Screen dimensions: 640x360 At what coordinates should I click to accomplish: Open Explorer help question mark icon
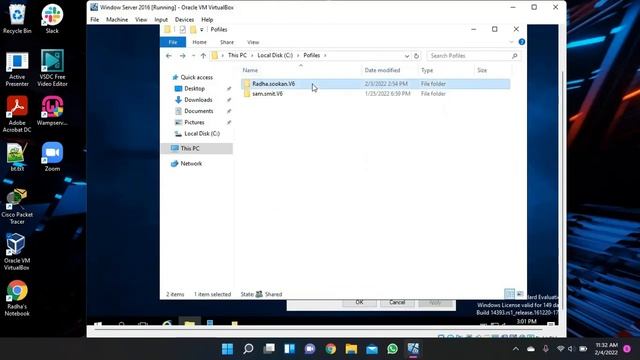tap(522, 42)
